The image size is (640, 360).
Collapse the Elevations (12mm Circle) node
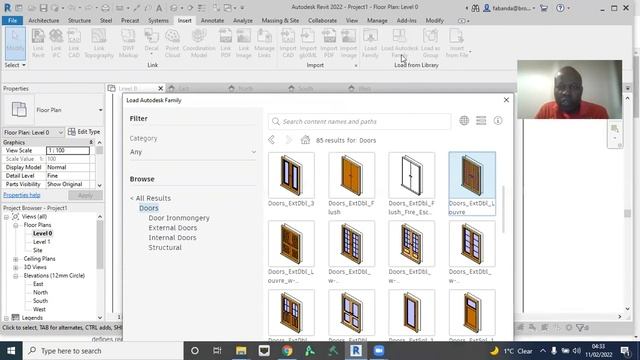[16, 276]
